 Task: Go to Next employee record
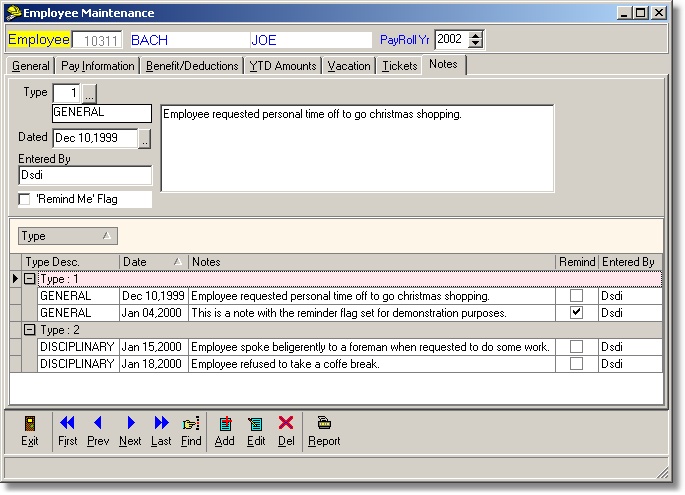click(x=130, y=424)
